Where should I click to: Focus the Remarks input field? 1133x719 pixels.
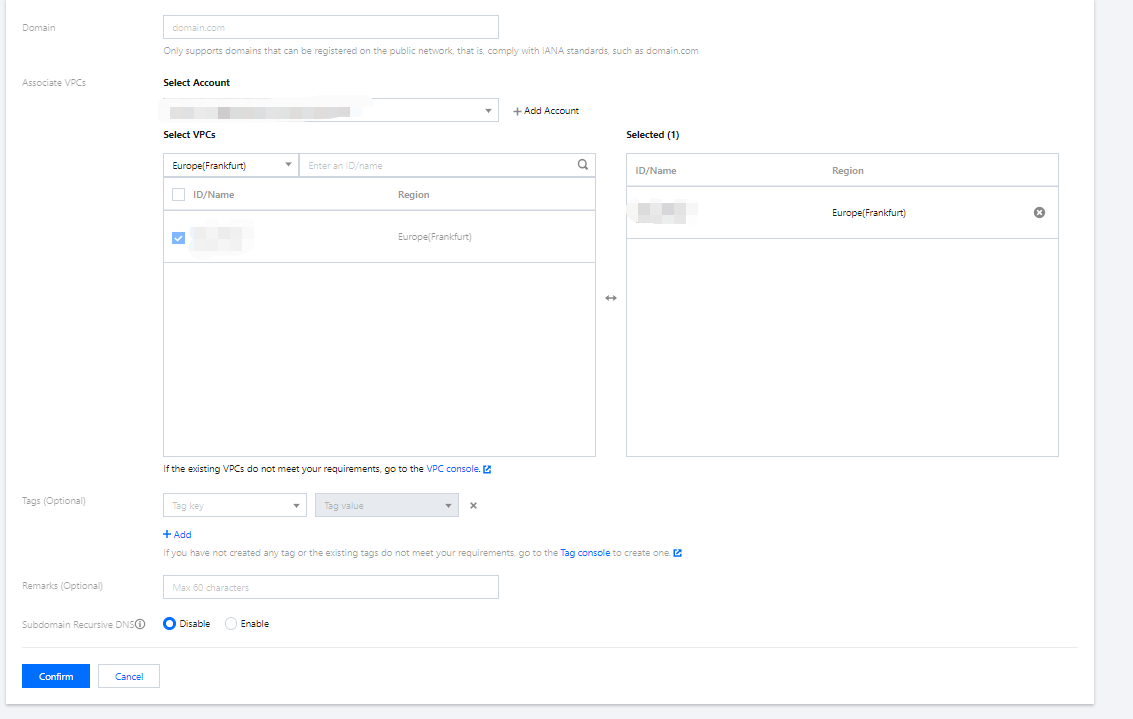331,587
